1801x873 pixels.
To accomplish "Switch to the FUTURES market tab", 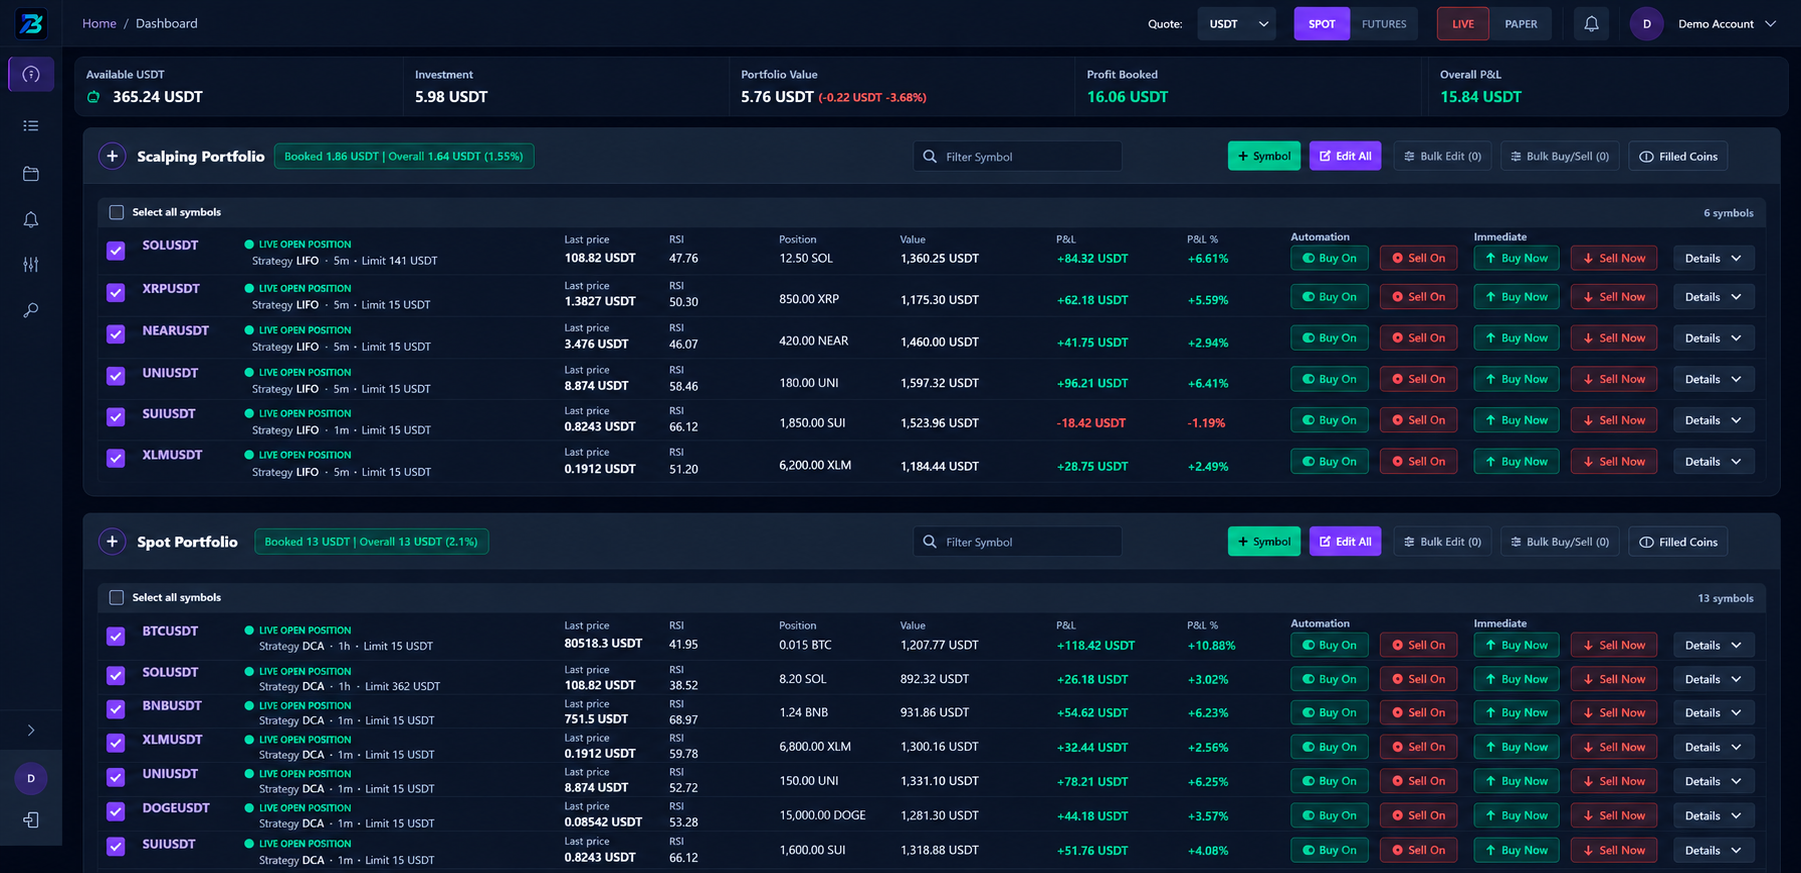I will point(1384,24).
